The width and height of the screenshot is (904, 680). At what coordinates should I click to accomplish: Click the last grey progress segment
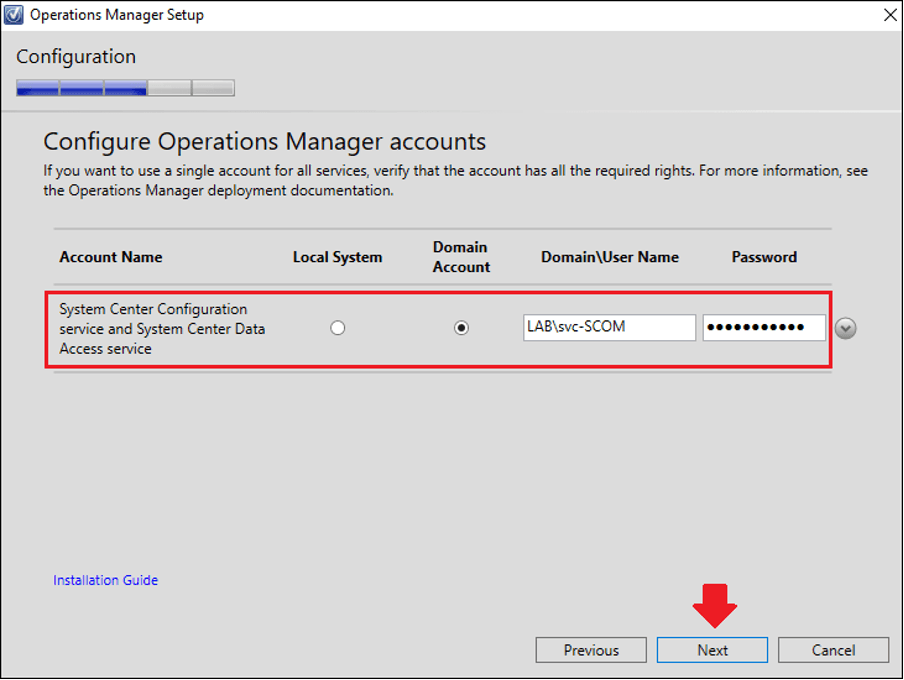point(213,88)
